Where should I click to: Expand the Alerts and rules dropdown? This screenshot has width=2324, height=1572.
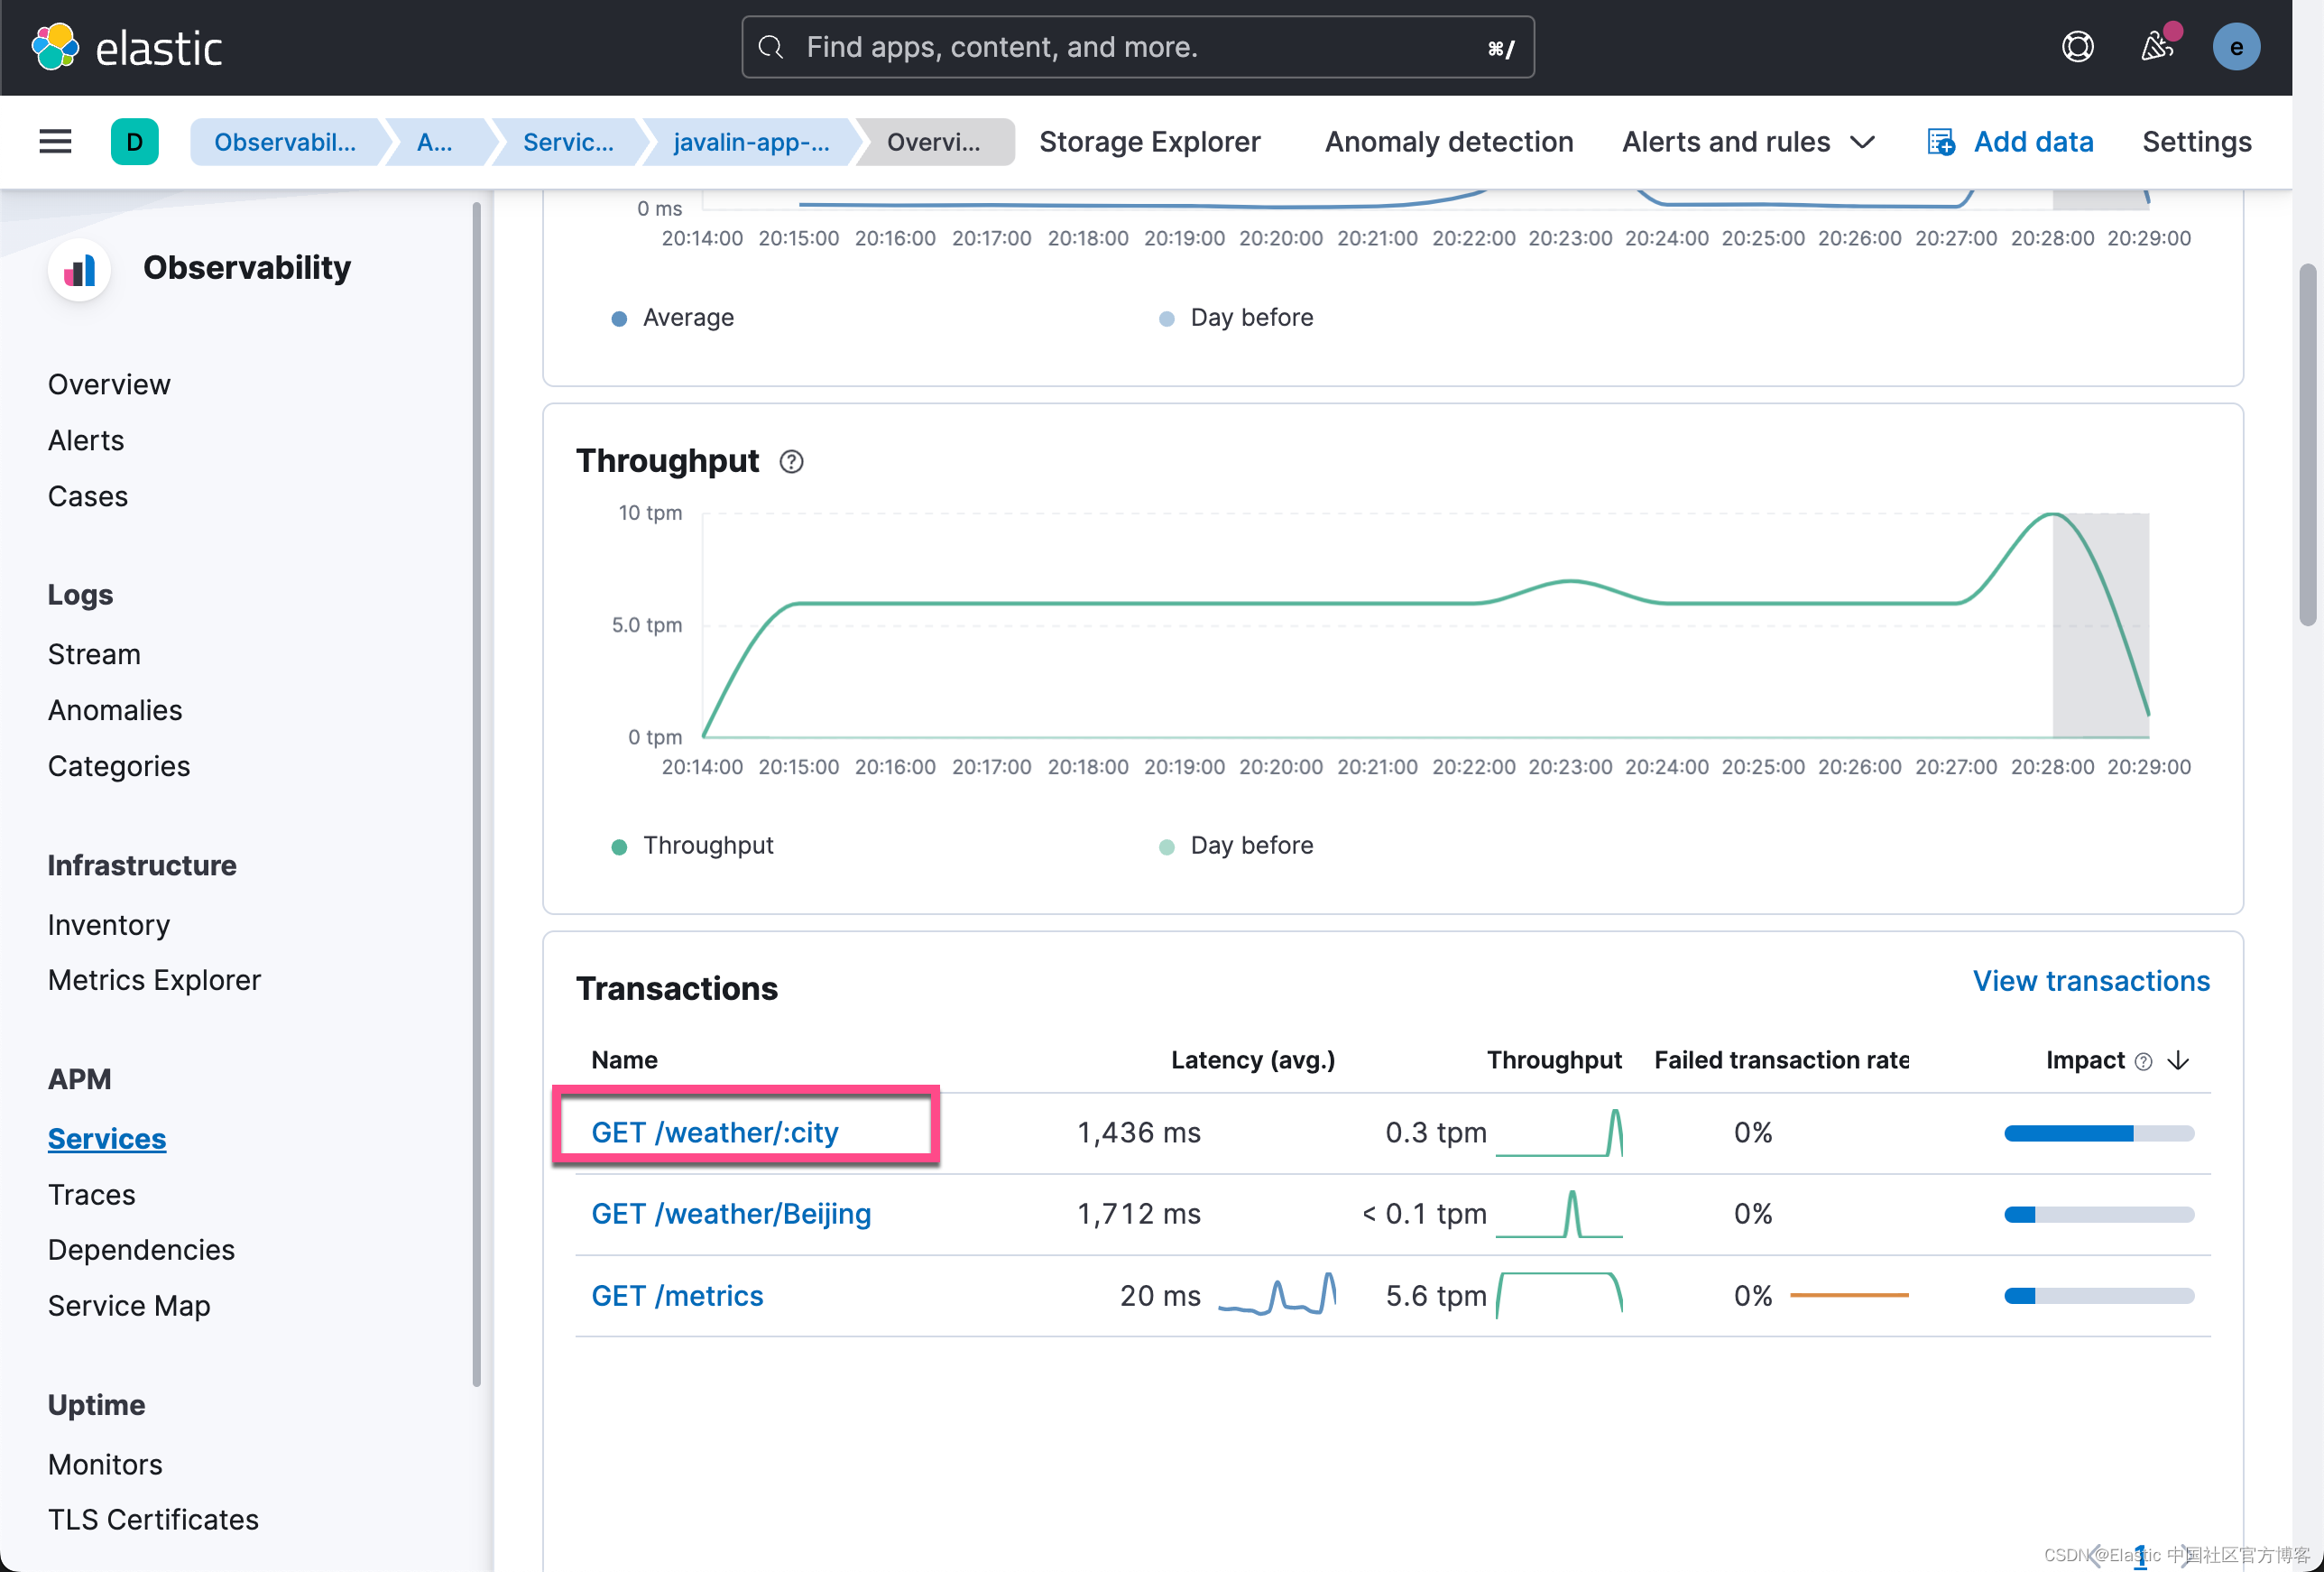(x=1747, y=142)
